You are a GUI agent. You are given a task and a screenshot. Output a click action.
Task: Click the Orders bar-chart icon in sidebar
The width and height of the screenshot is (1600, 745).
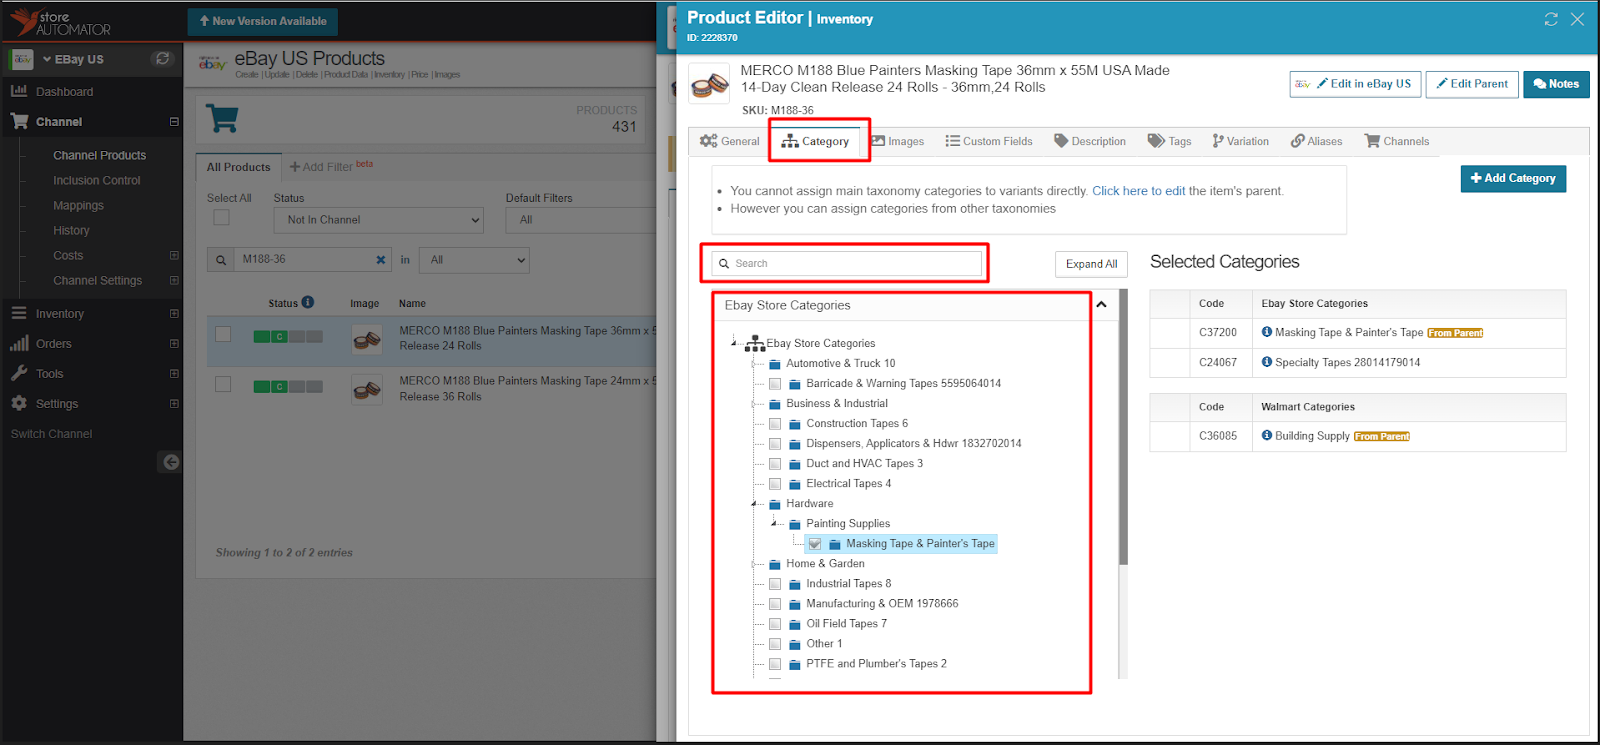[x=19, y=343]
